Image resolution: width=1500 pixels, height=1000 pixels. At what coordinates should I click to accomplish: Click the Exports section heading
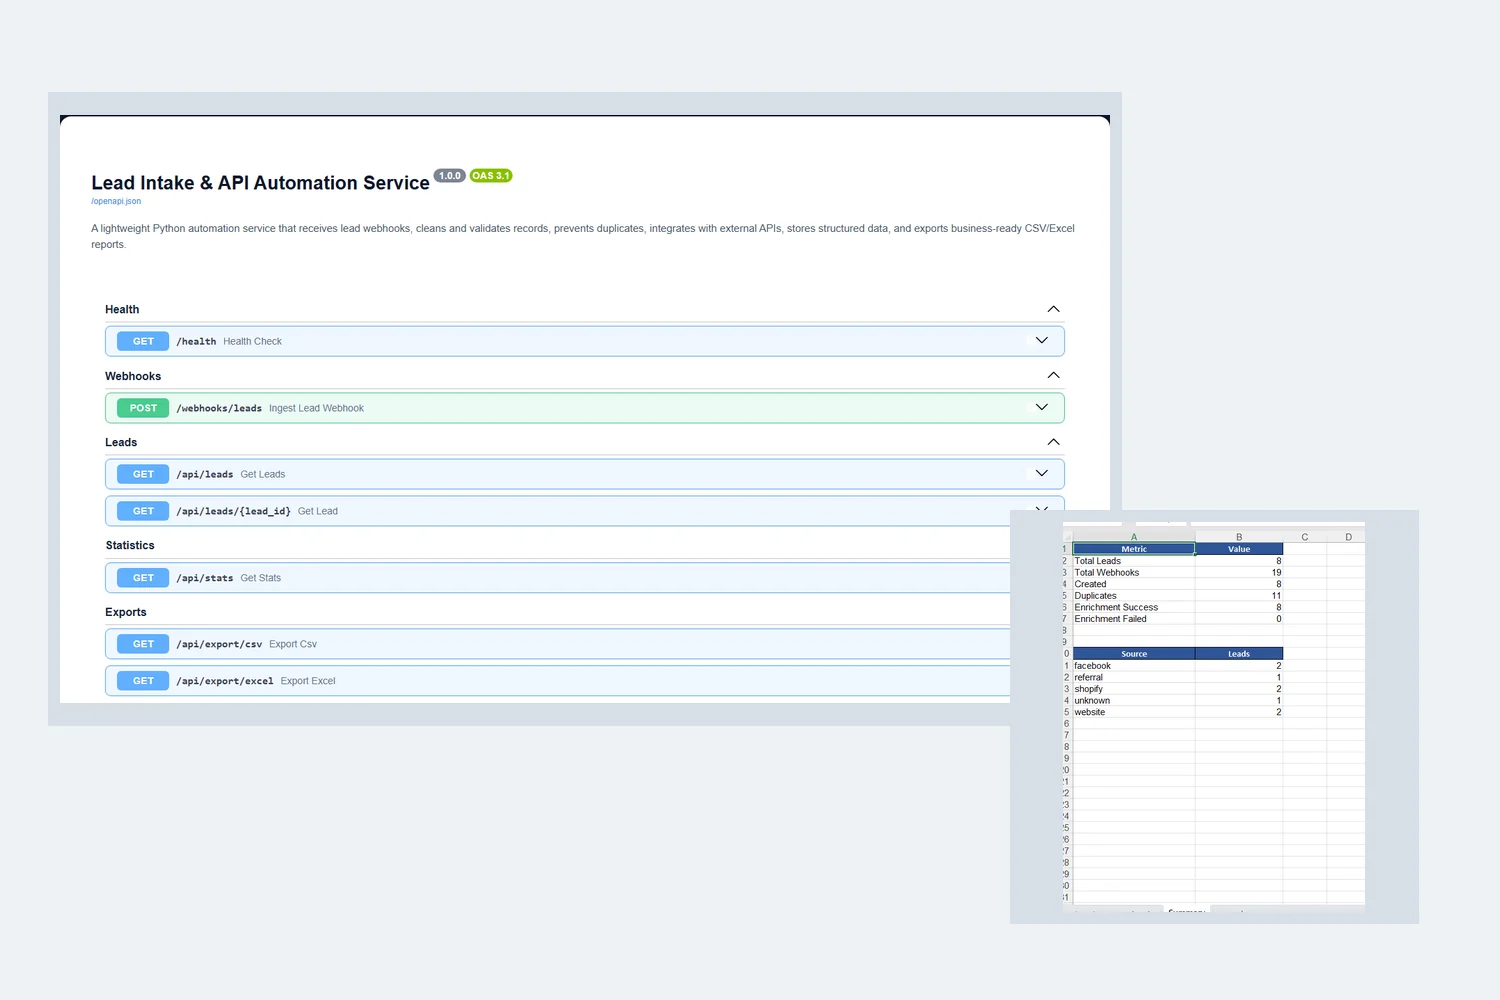(126, 612)
